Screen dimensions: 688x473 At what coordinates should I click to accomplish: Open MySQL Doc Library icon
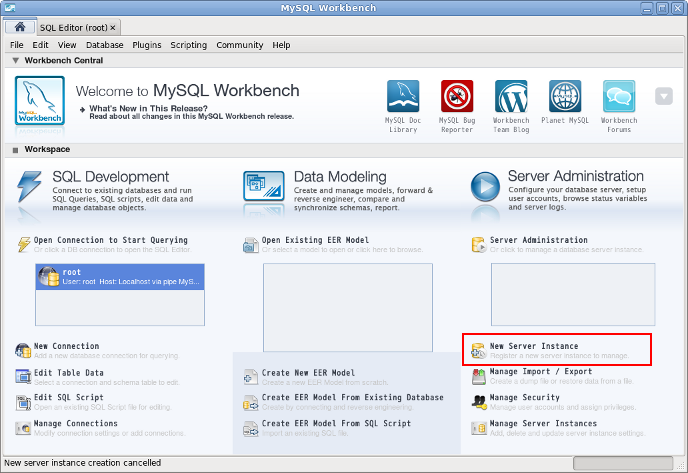(x=403, y=96)
